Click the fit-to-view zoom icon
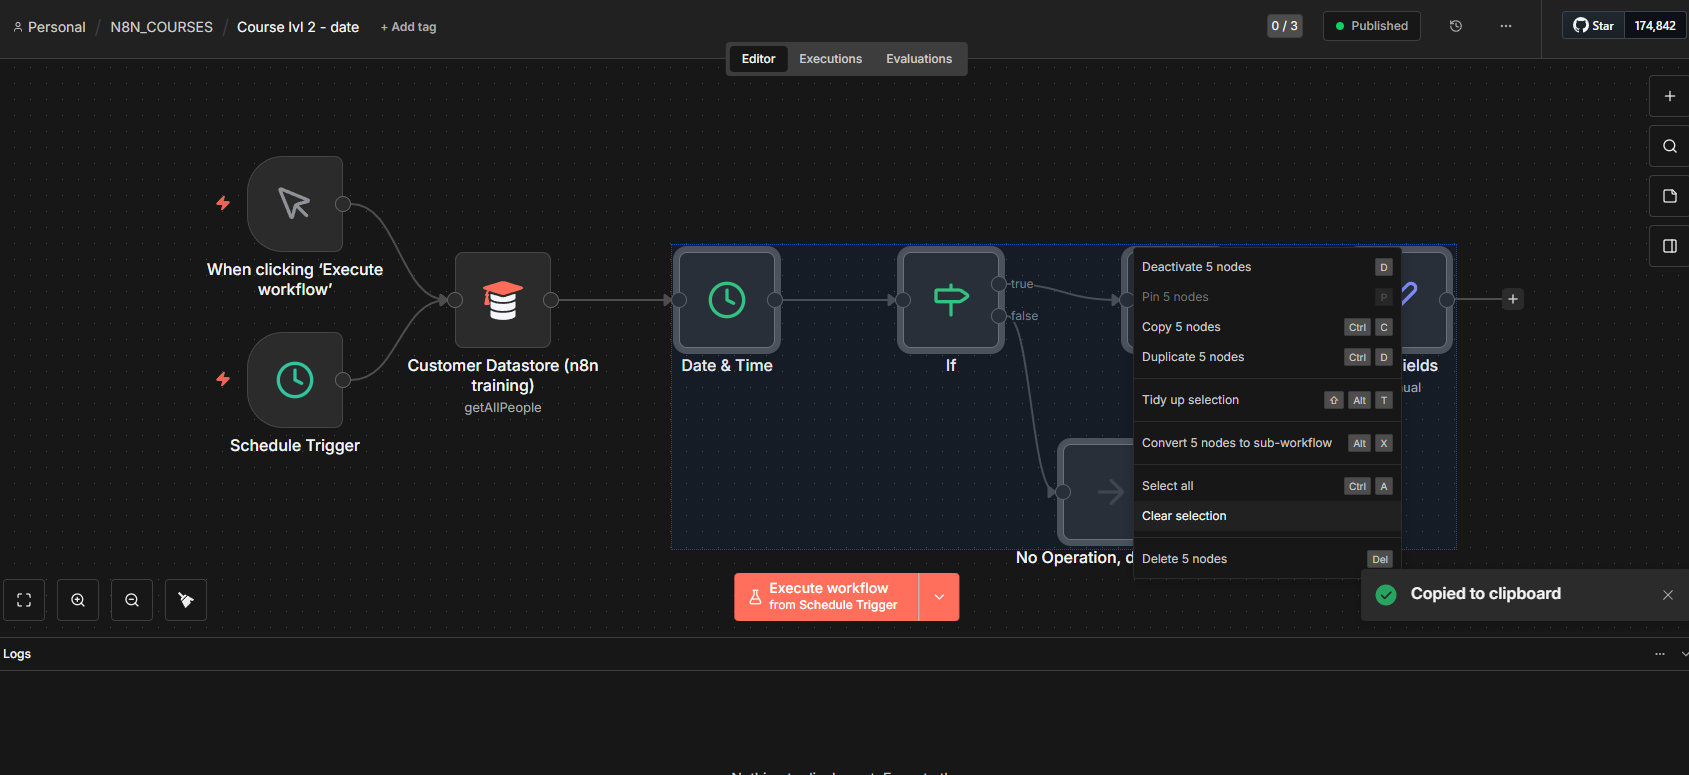 click(x=24, y=600)
